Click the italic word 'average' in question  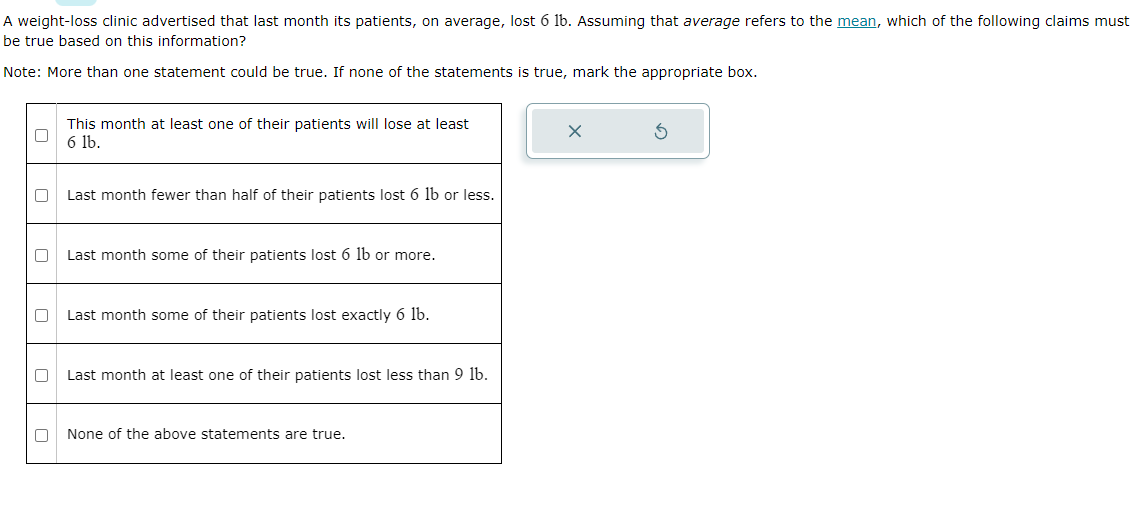coord(711,21)
